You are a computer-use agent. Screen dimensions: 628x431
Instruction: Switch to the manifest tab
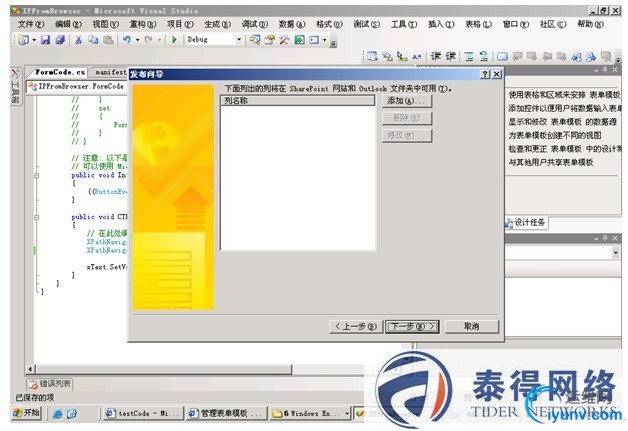pyautogui.click(x=110, y=72)
